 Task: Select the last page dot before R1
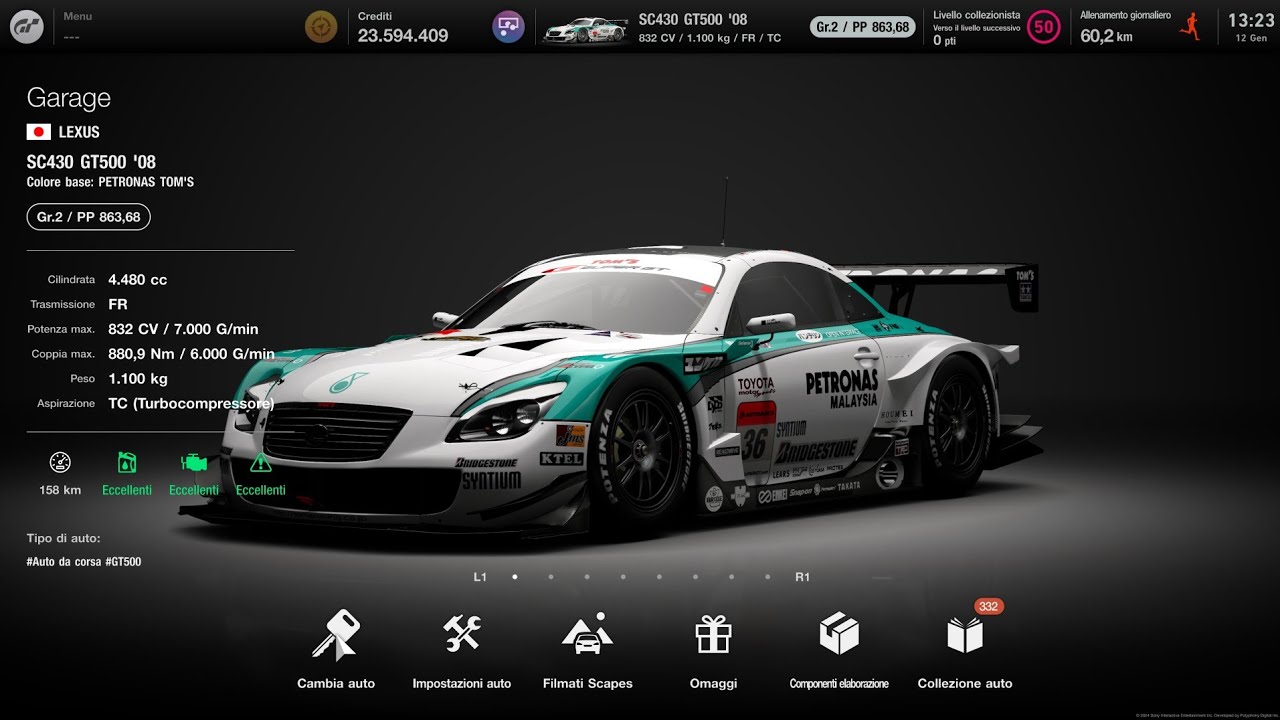(767, 577)
